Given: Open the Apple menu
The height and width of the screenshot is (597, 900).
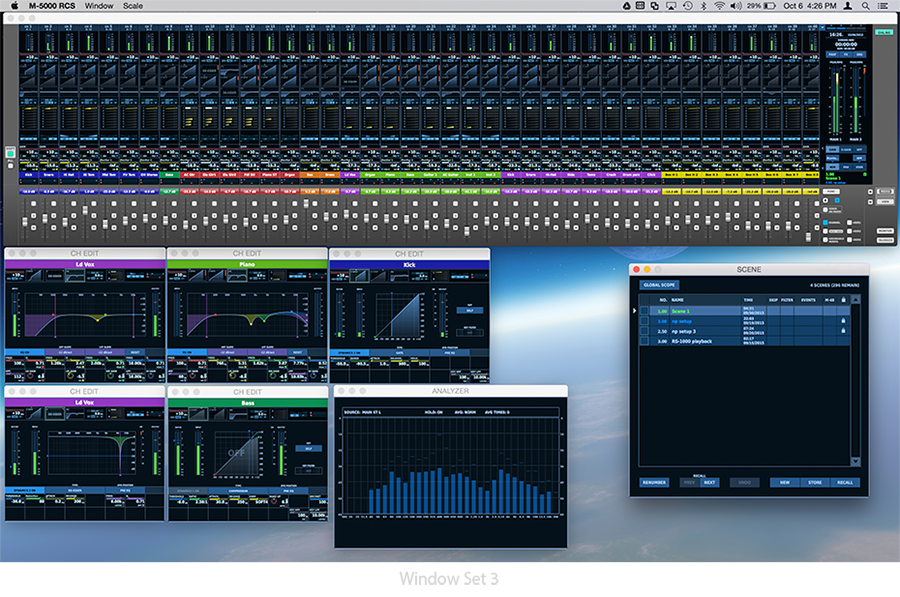Looking at the screenshot, I should pyautogui.click(x=12, y=6).
